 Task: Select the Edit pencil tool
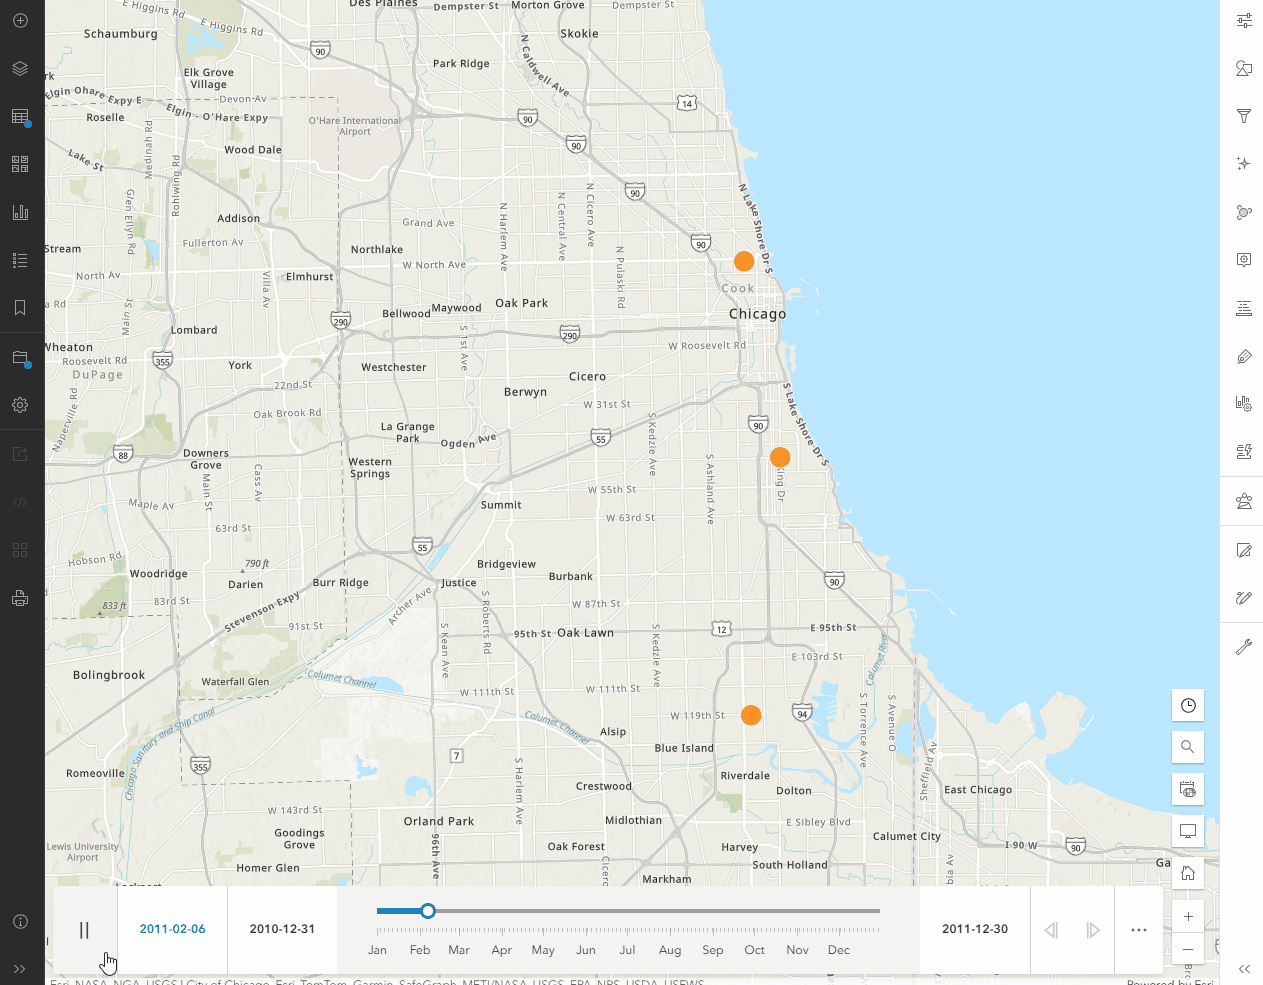click(x=1243, y=550)
